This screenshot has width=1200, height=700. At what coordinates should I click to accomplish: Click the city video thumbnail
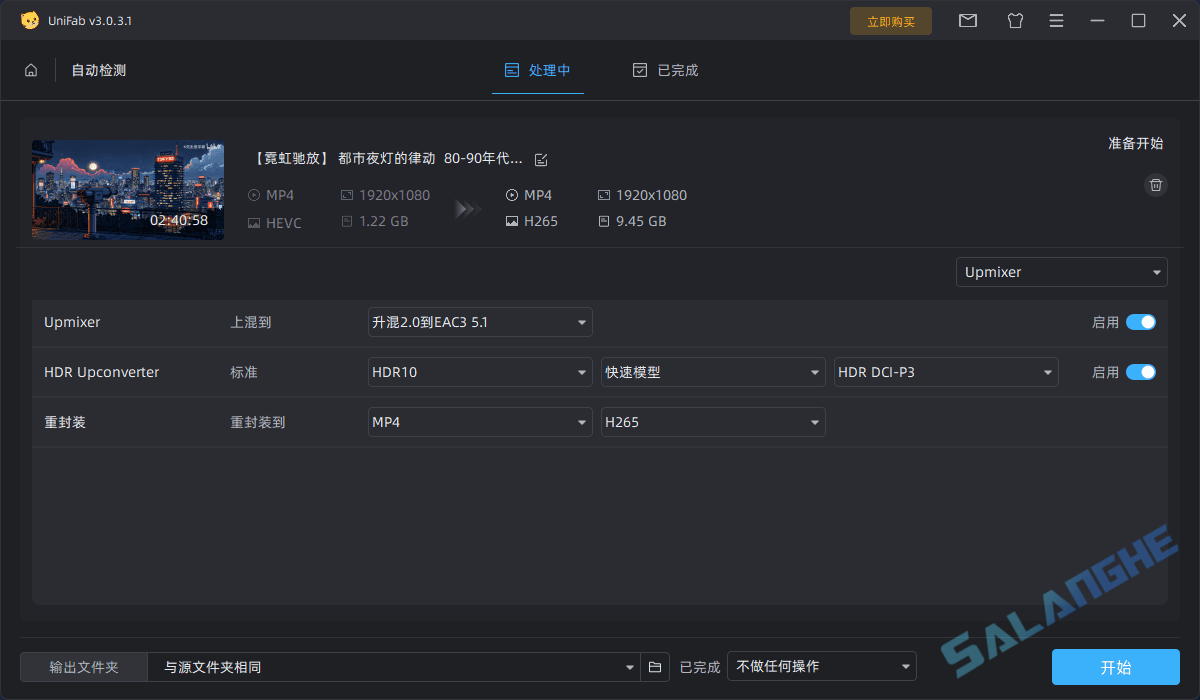click(127, 190)
